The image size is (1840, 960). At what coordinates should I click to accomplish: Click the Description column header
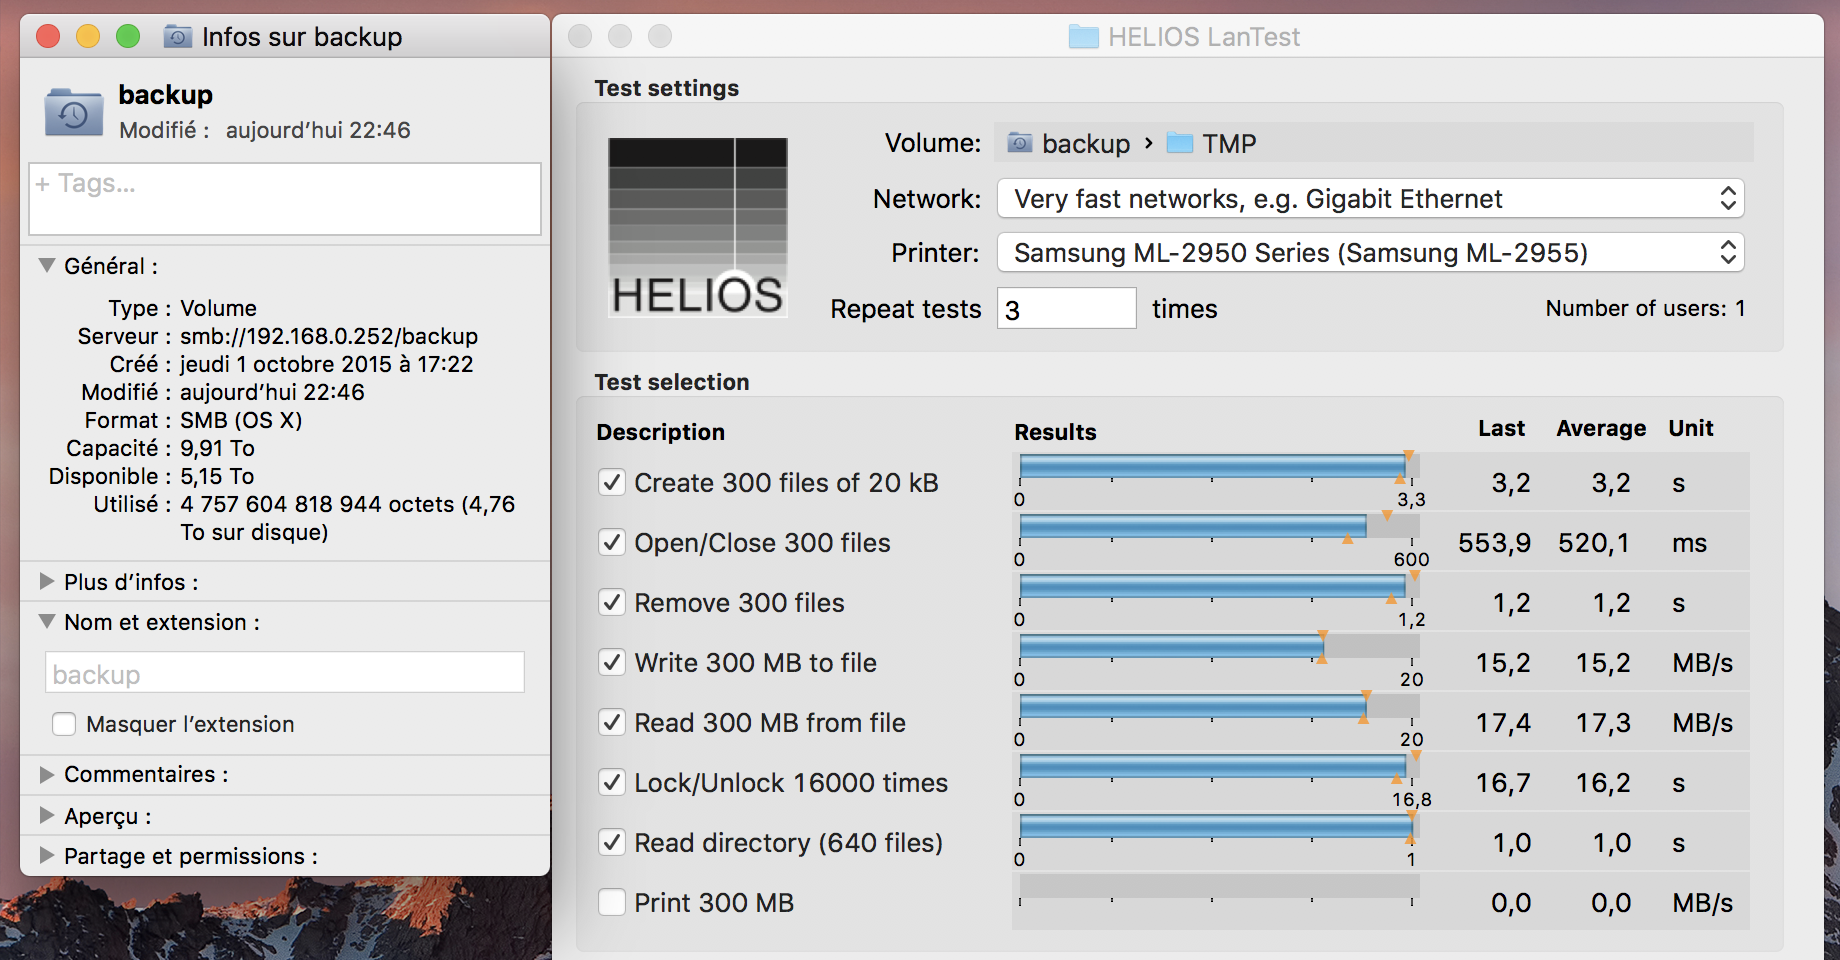click(660, 432)
